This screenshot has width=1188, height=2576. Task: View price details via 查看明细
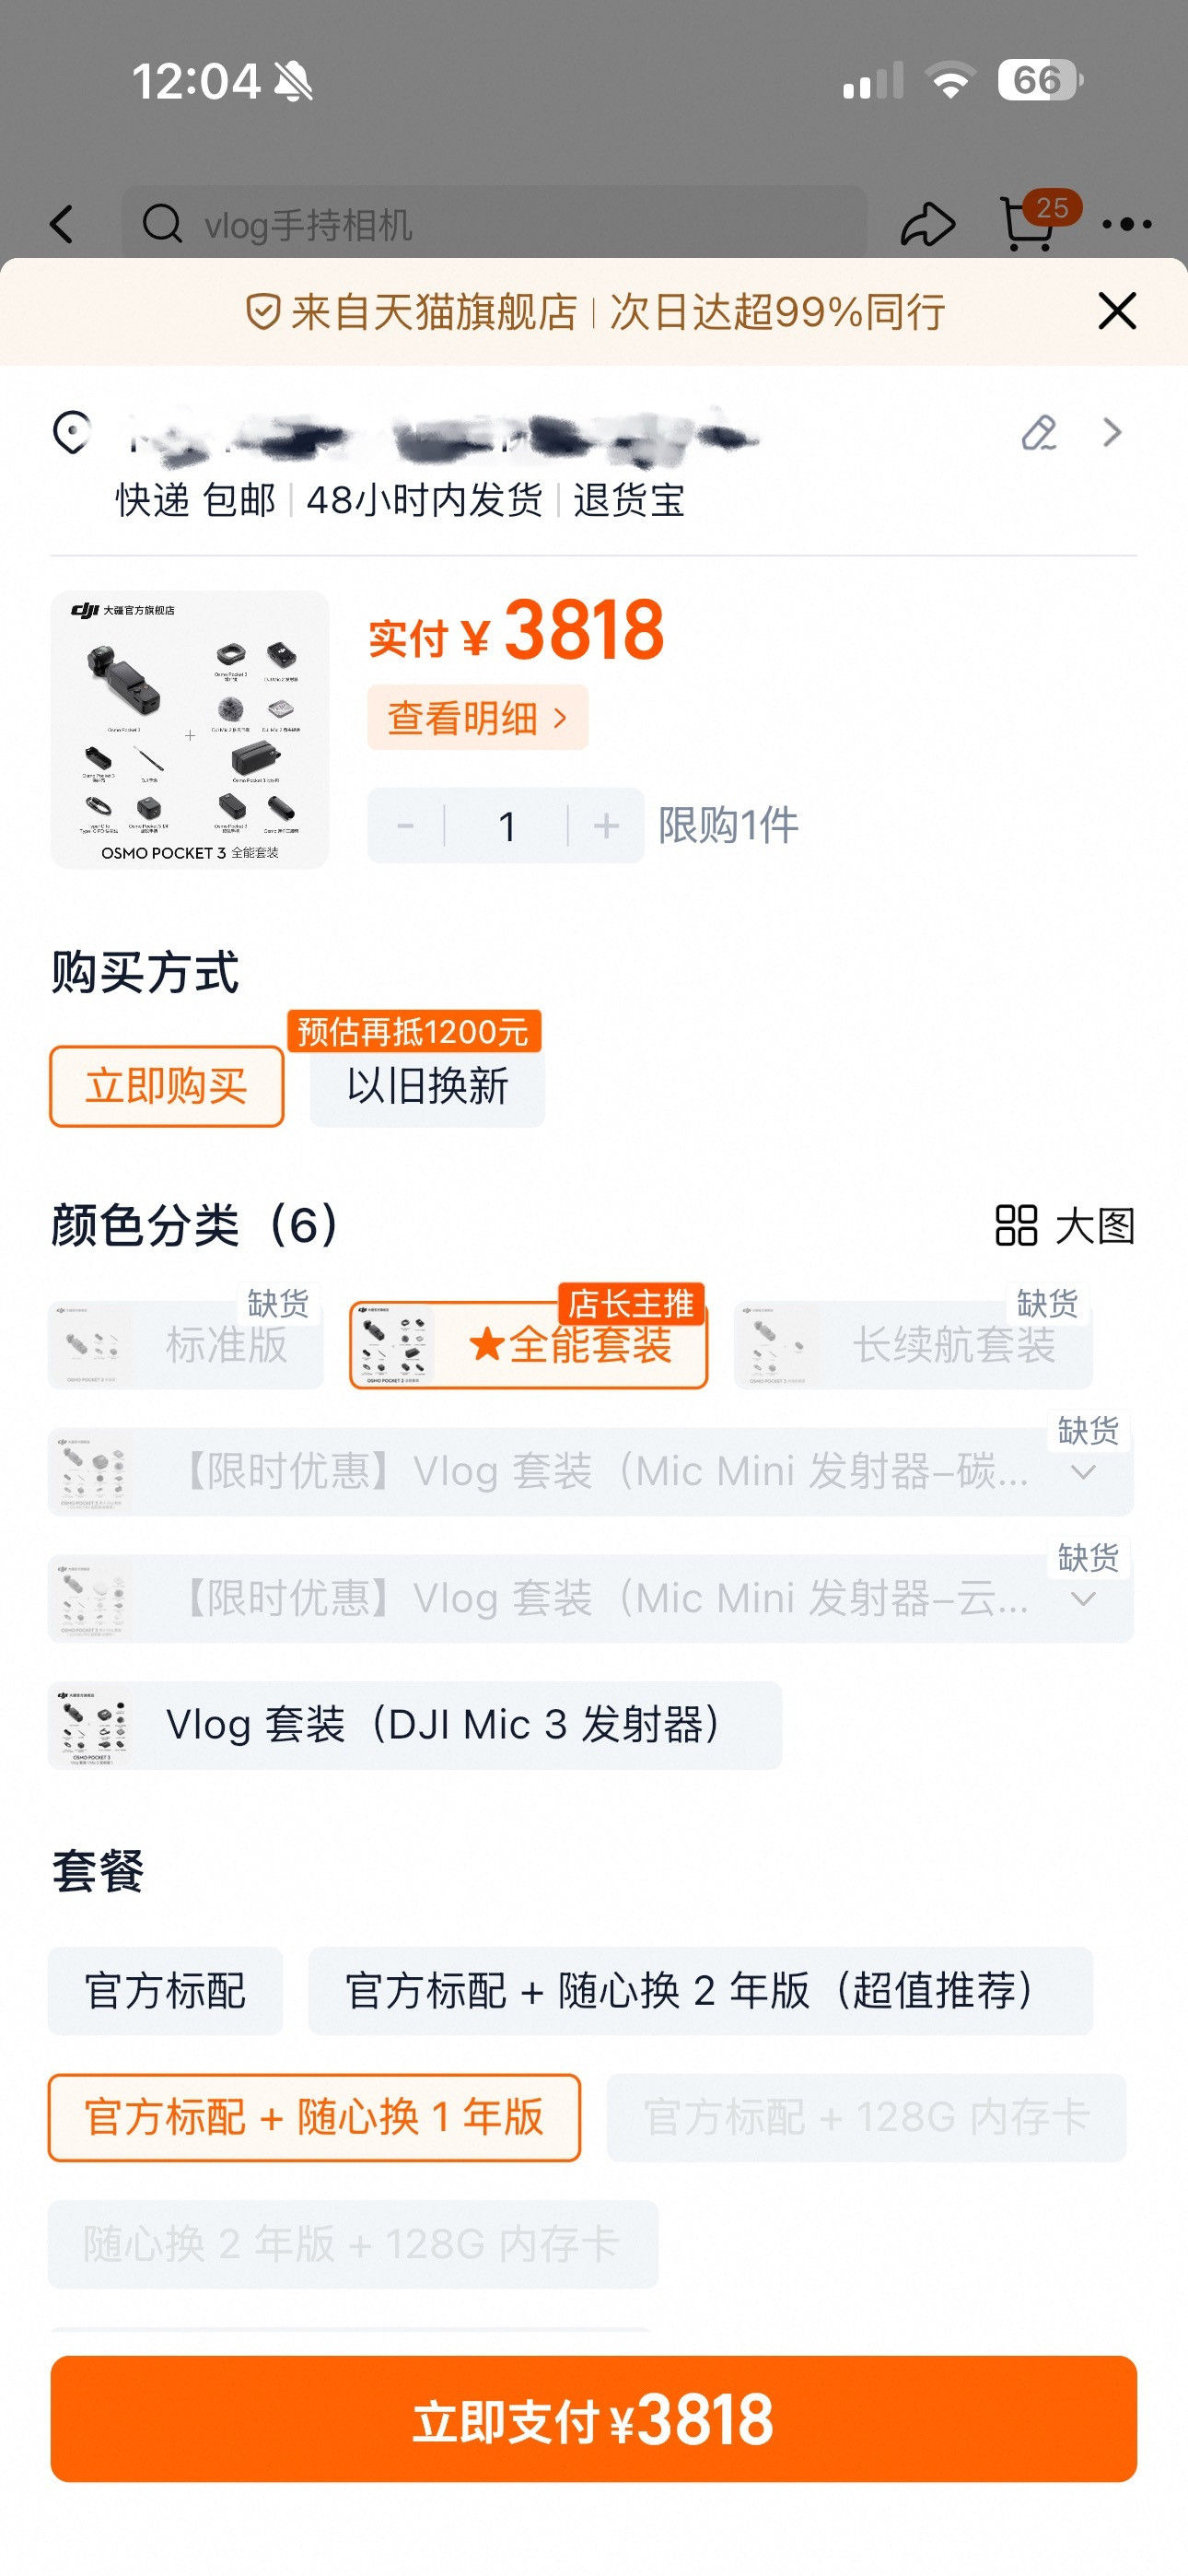(478, 718)
